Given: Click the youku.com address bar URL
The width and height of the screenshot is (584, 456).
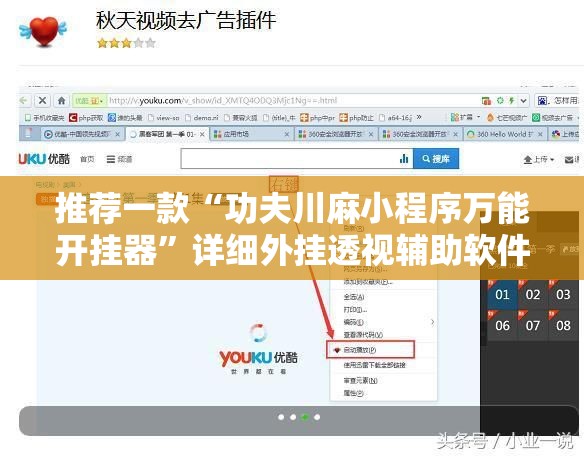Looking at the screenshot, I should [223, 101].
